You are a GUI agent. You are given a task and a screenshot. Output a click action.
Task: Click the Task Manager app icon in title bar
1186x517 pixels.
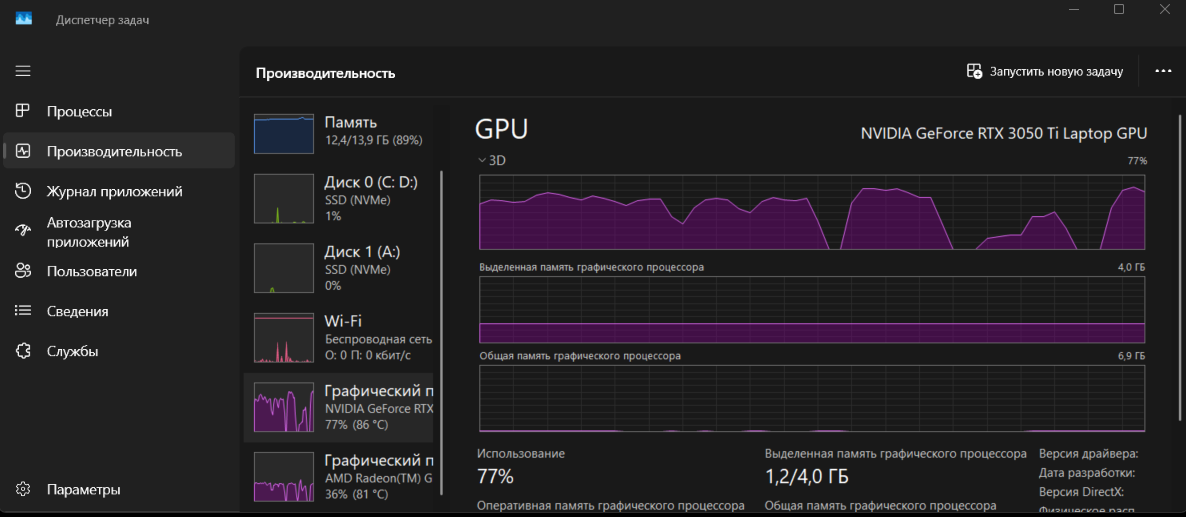[x=23, y=20]
